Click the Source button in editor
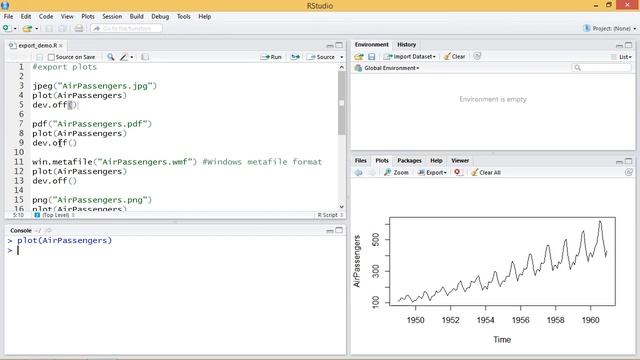The image size is (640, 360). (321, 57)
